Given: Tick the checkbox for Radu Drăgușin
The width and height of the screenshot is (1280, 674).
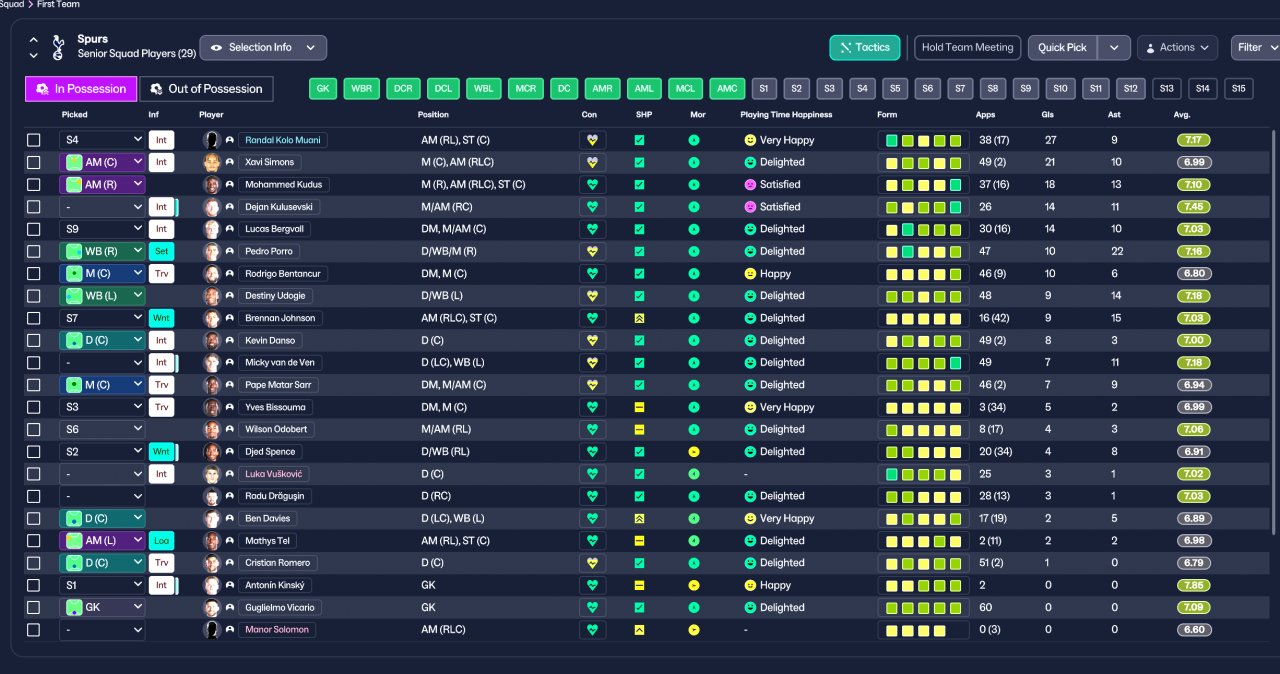Looking at the screenshot, I should (34, 496).
